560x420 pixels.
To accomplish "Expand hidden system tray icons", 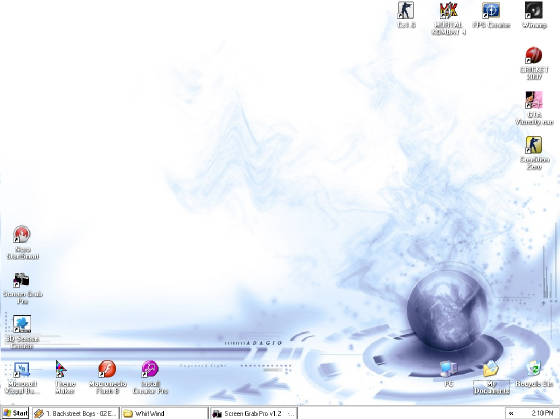I will [511, 414].
